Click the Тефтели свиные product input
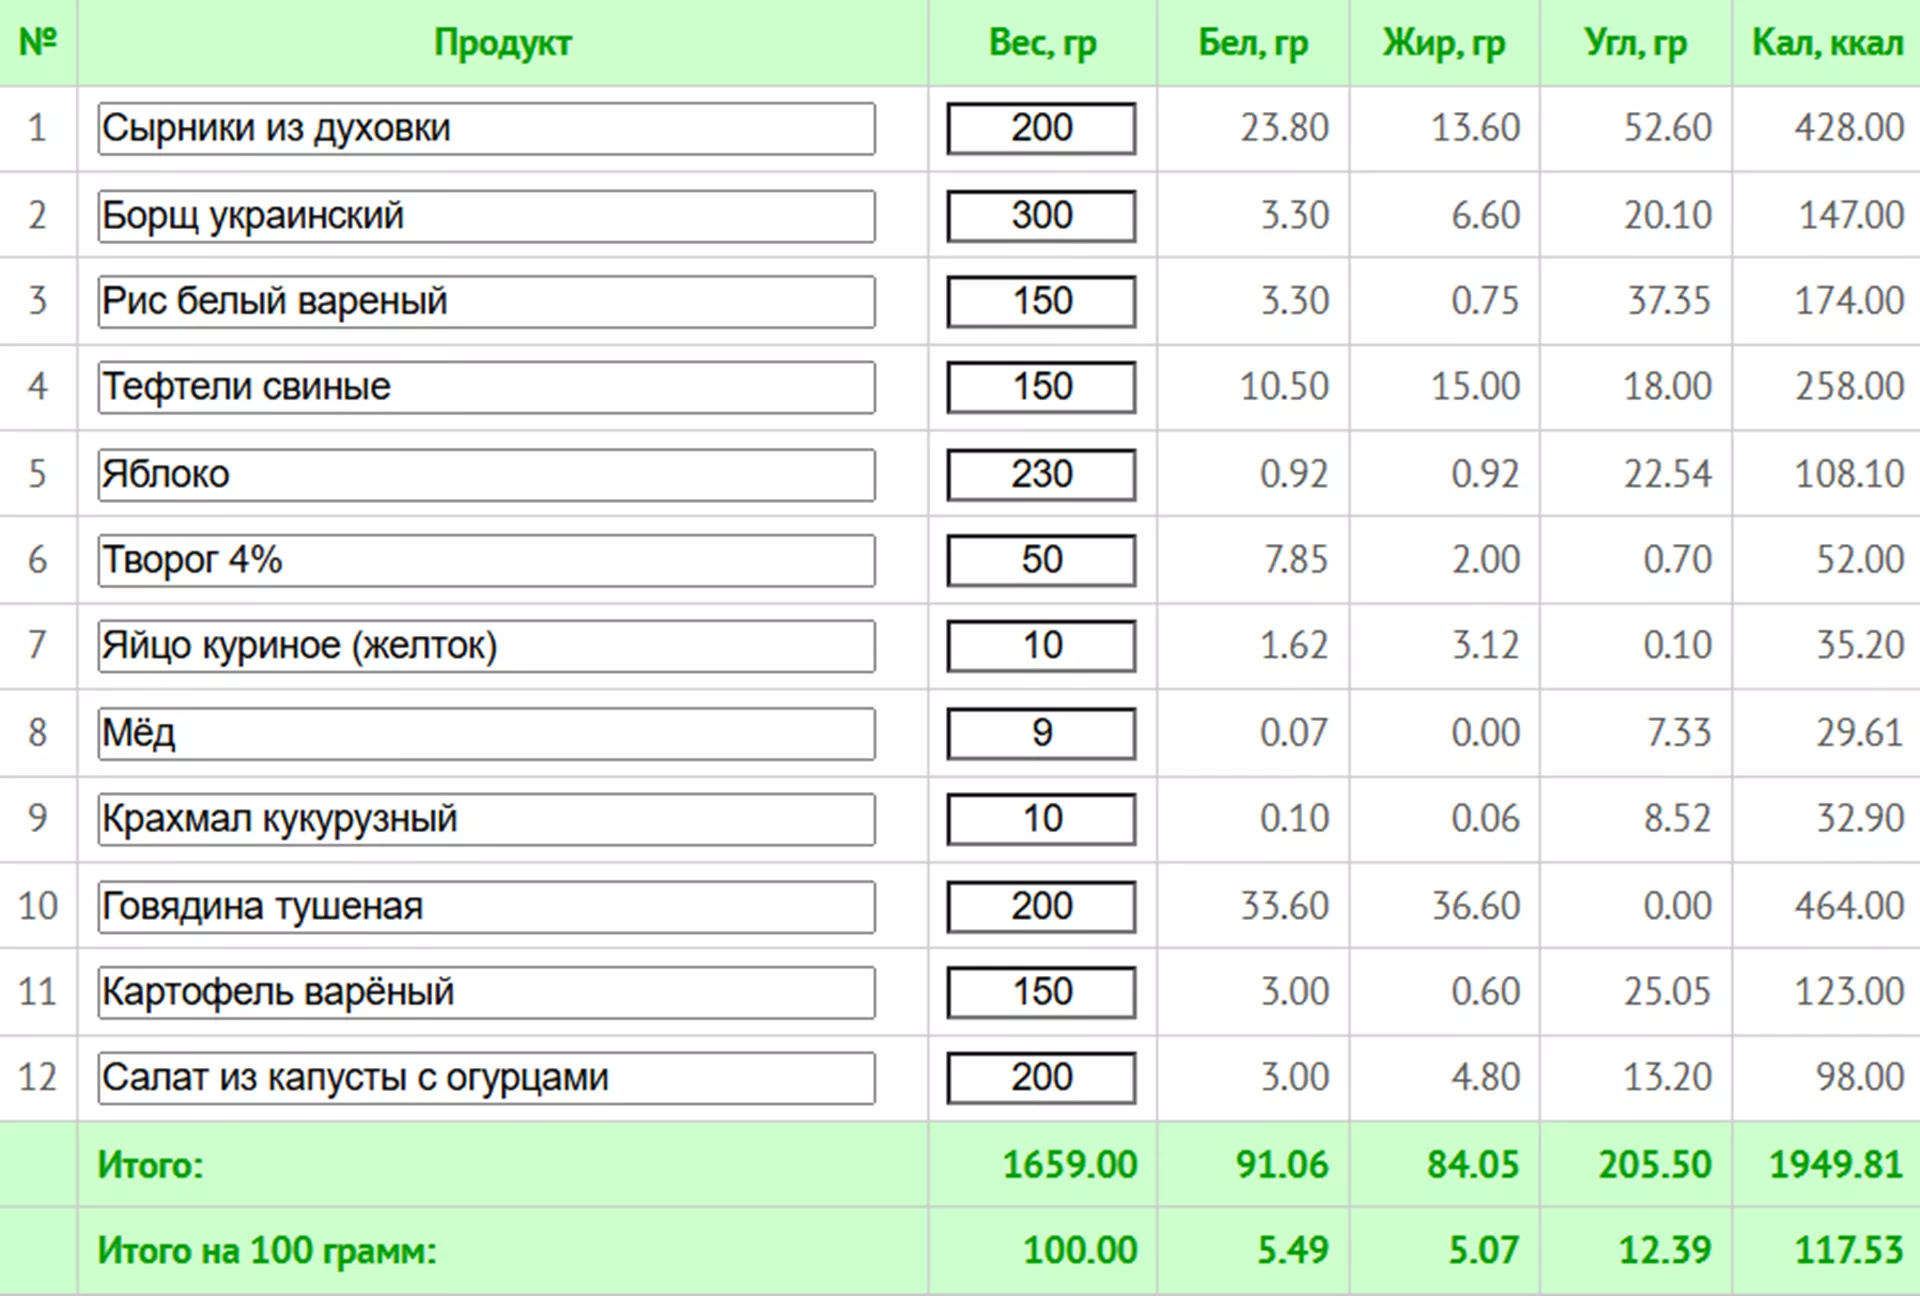 486,387
